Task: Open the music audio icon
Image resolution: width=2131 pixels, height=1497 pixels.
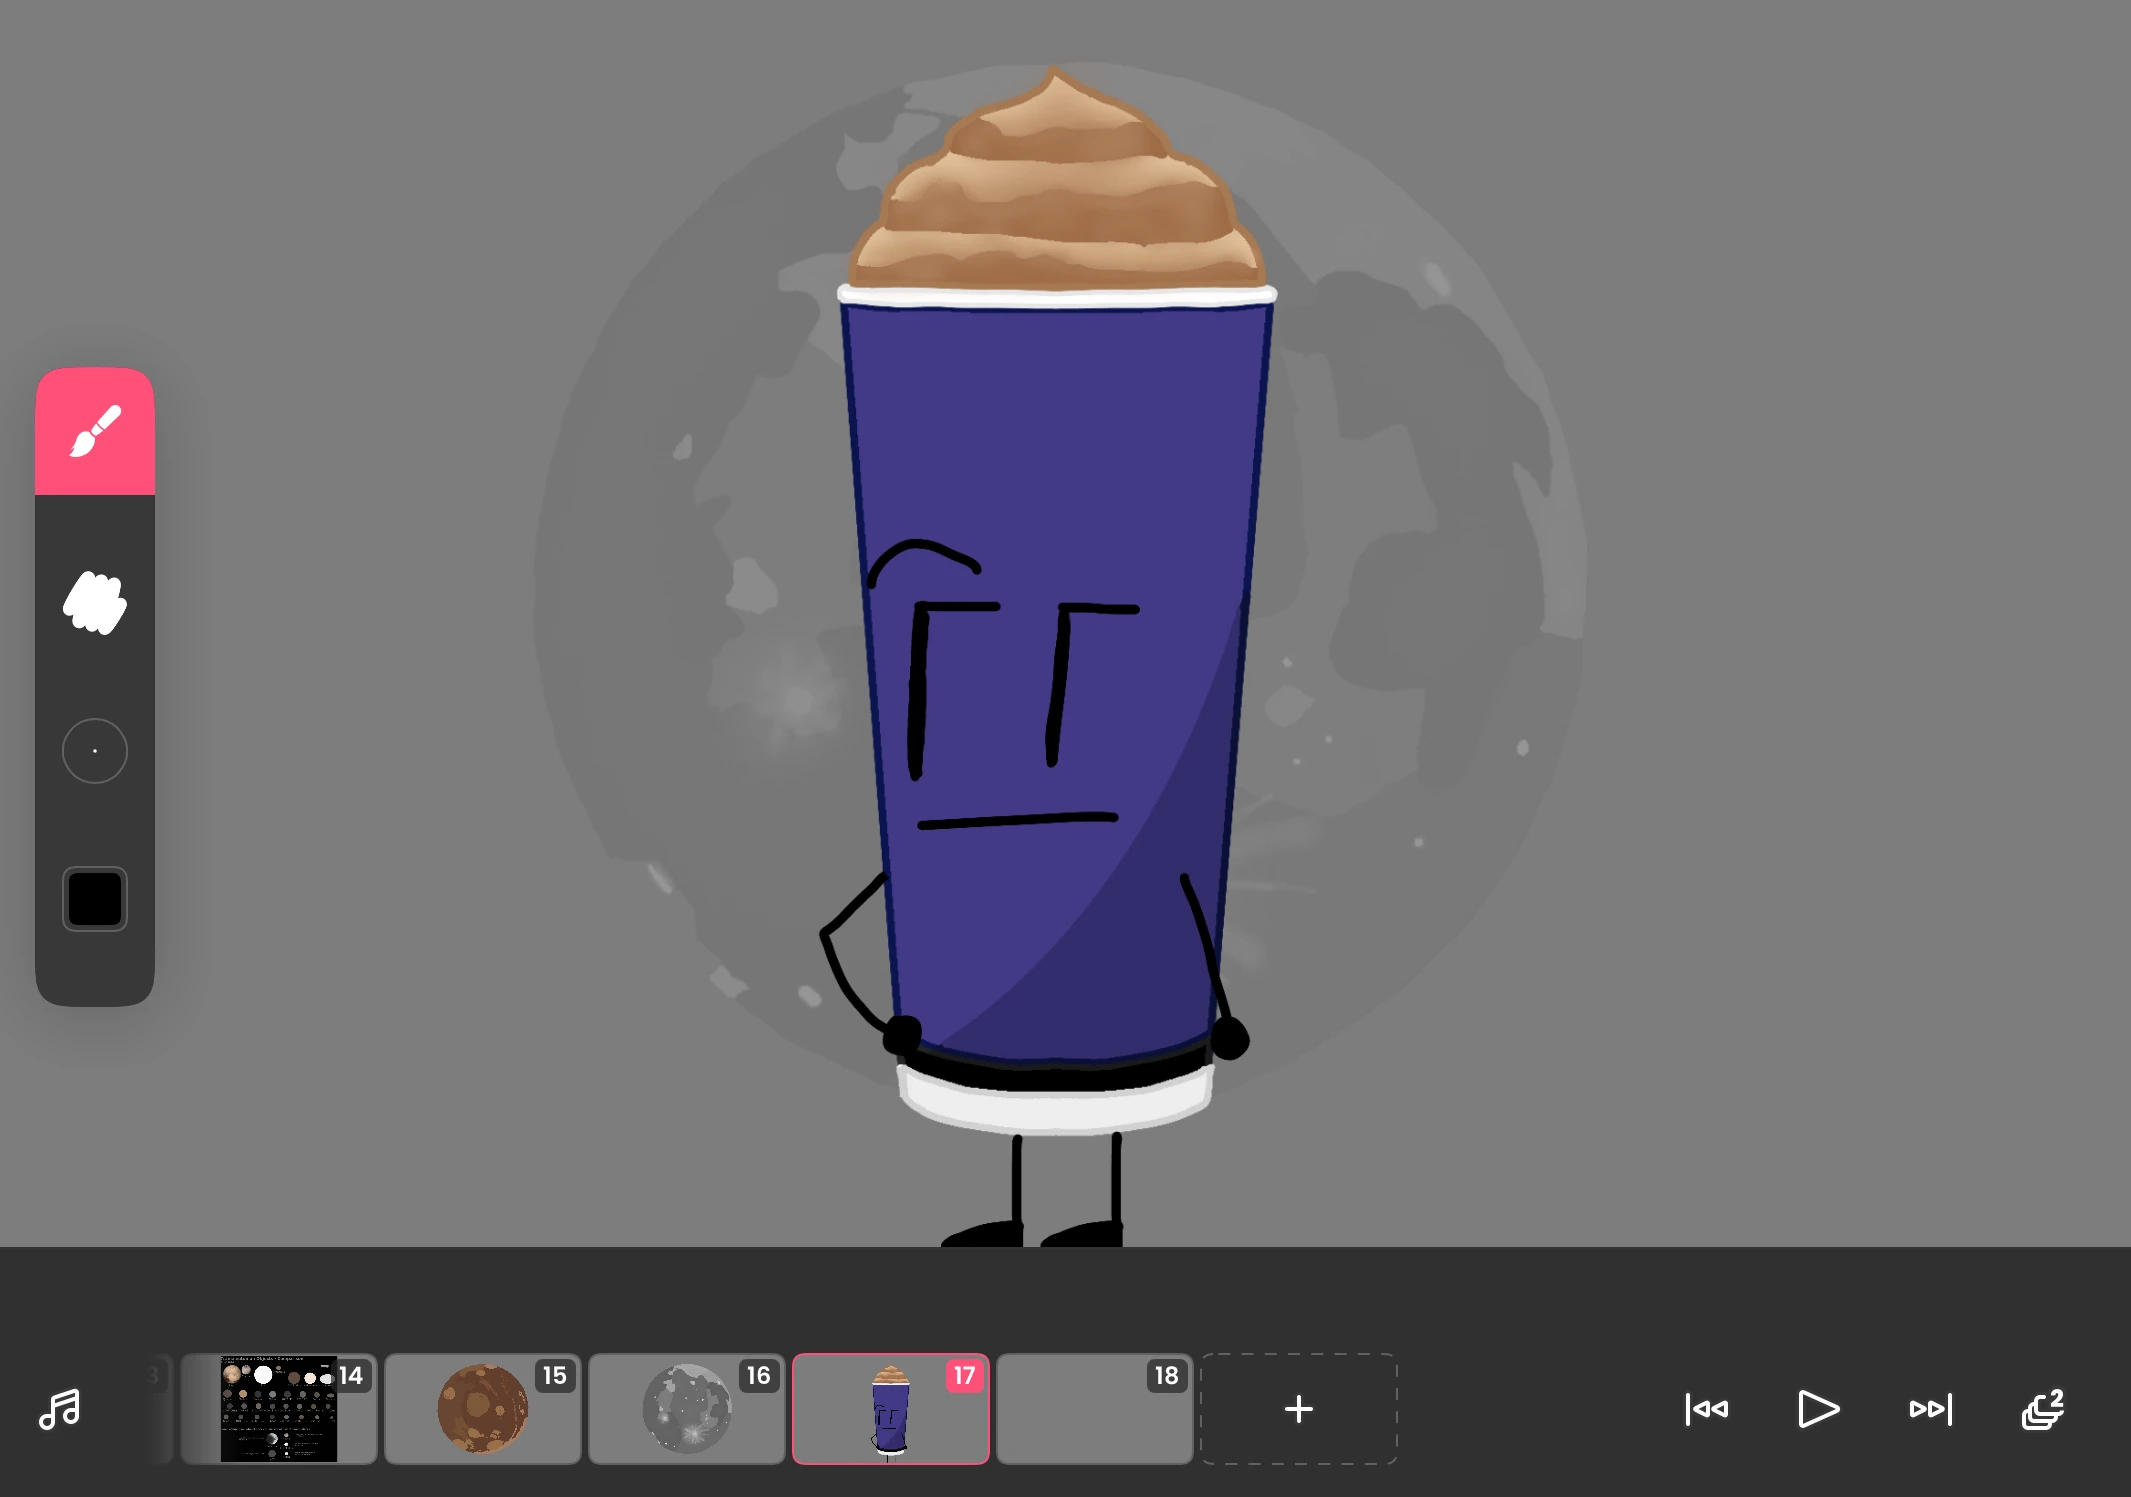Action: click(59, 1409)
